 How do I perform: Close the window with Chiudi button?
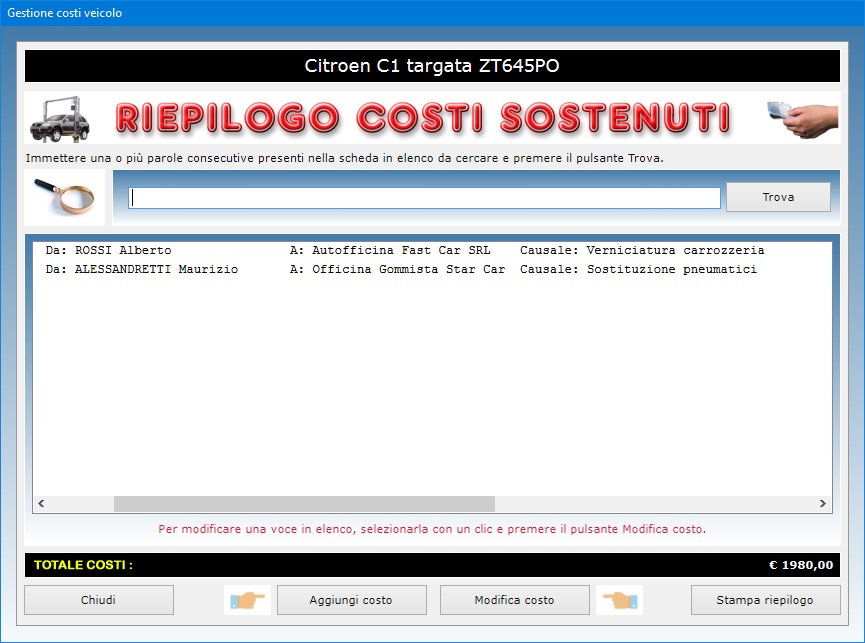pyautogui.click(x=99, y=600)
